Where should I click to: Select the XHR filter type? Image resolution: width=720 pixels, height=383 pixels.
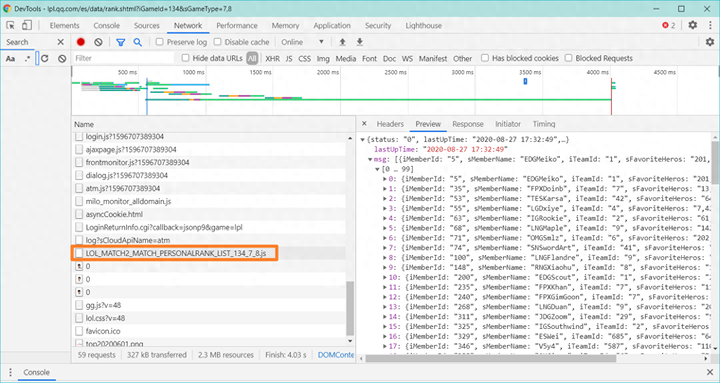click(272, 58)
